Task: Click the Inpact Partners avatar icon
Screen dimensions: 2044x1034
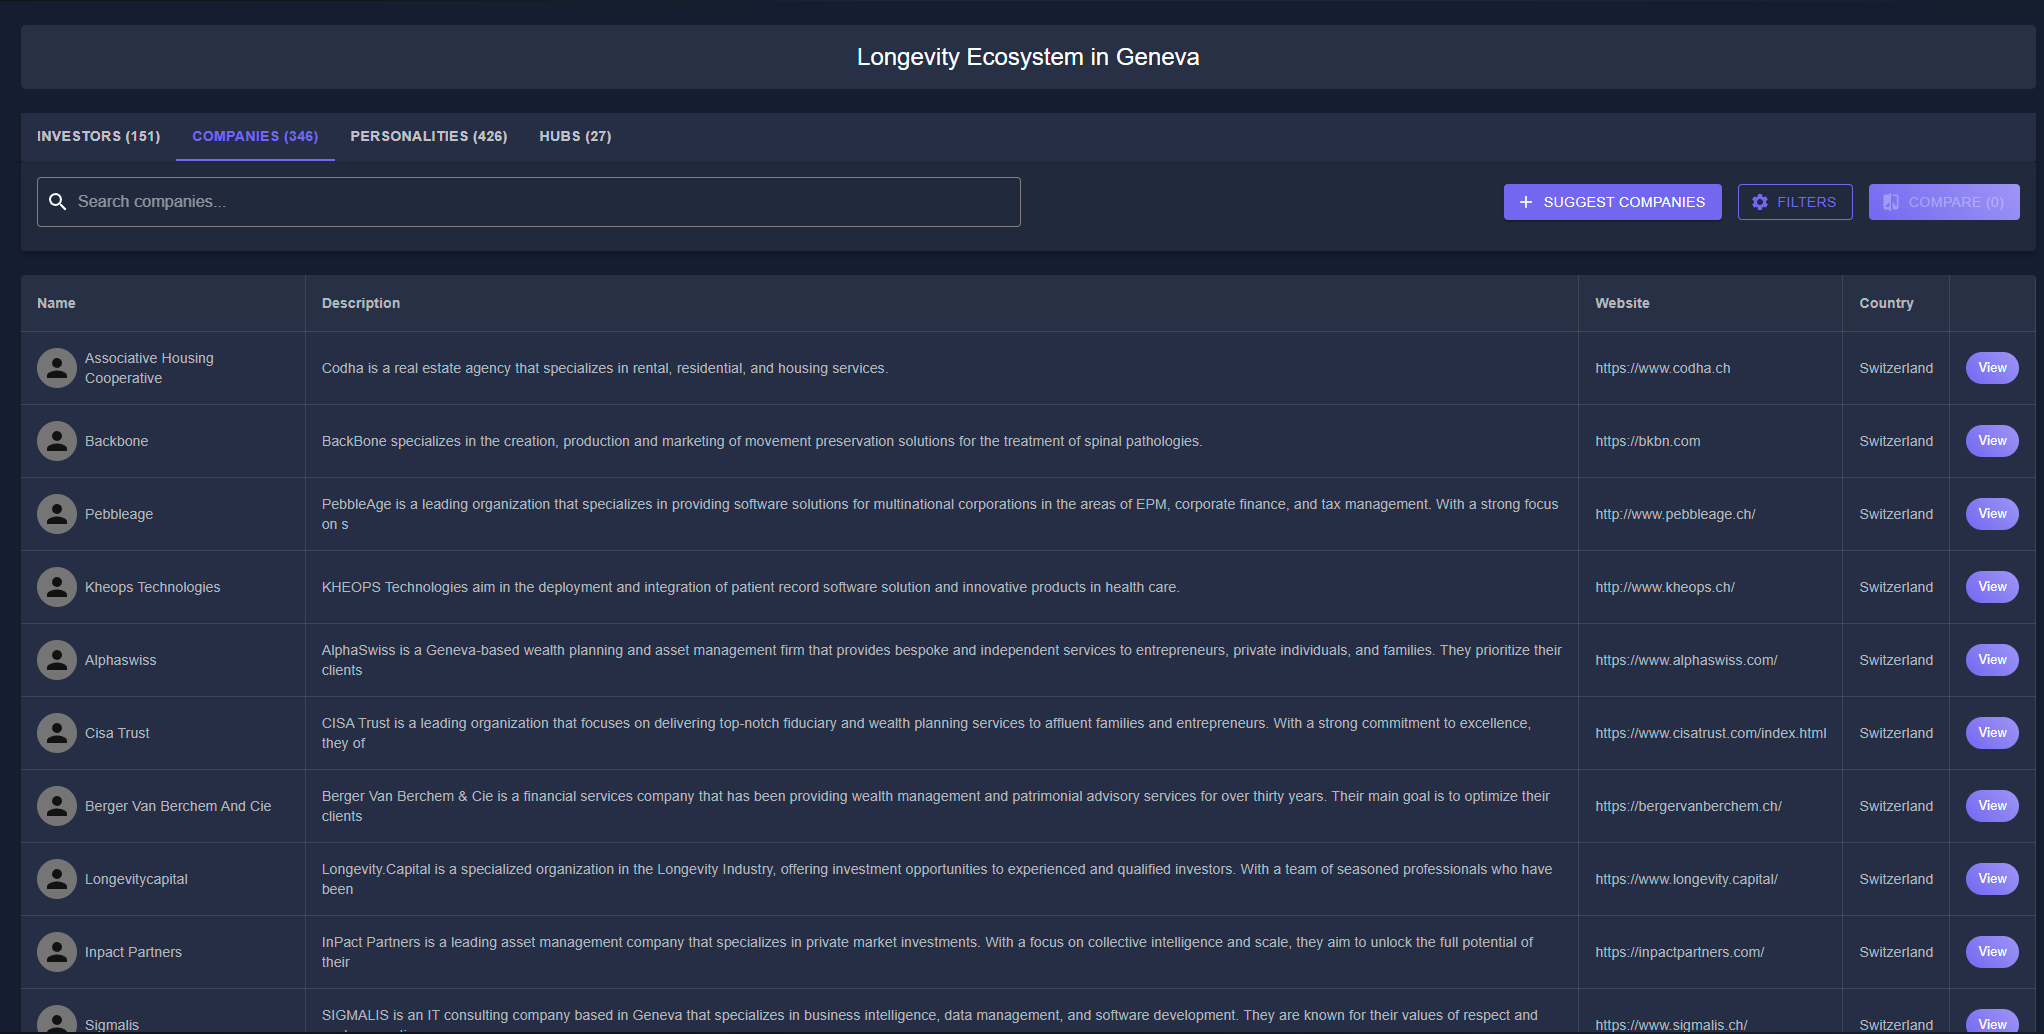Action: coord(57,952)
